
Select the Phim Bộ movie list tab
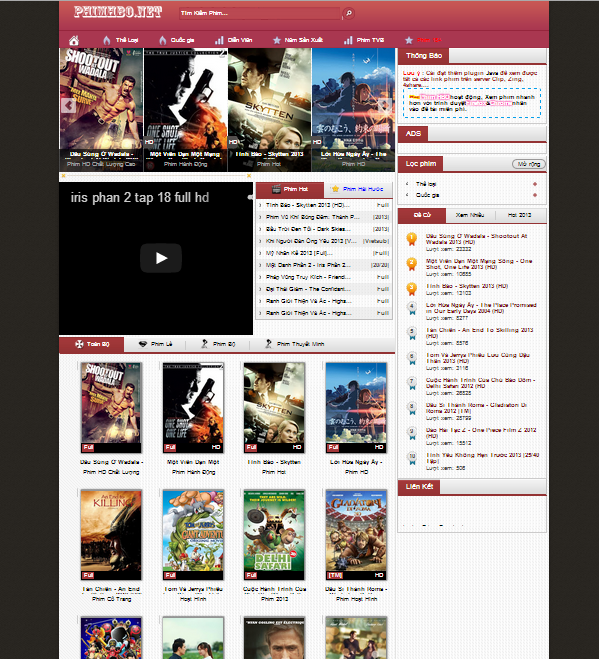pos(218,344)
